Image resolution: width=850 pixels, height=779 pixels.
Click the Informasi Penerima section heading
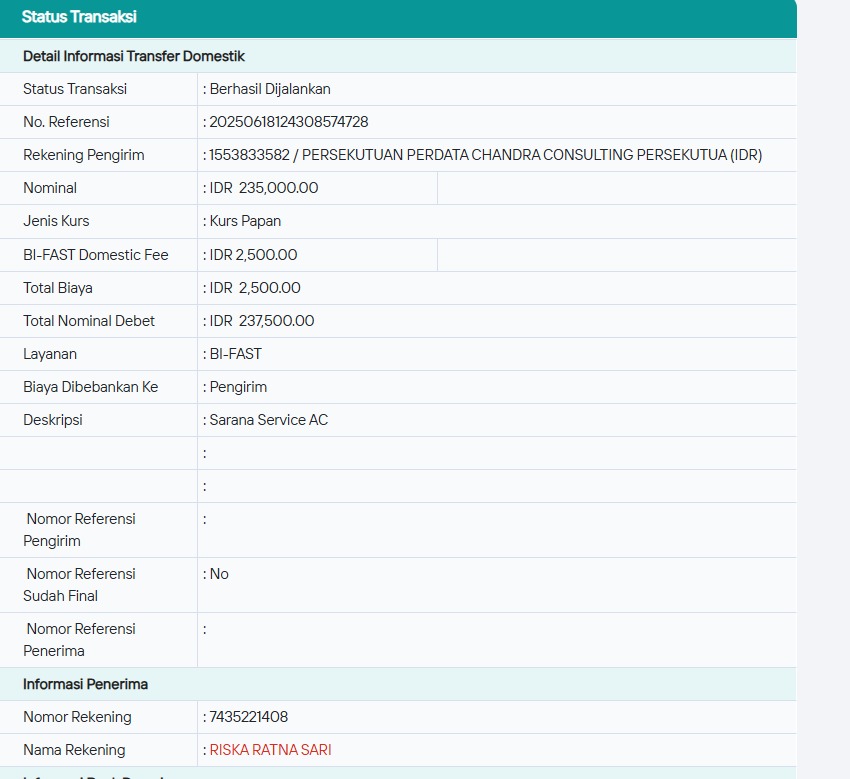pyautogui.click(x=86, y=684)
